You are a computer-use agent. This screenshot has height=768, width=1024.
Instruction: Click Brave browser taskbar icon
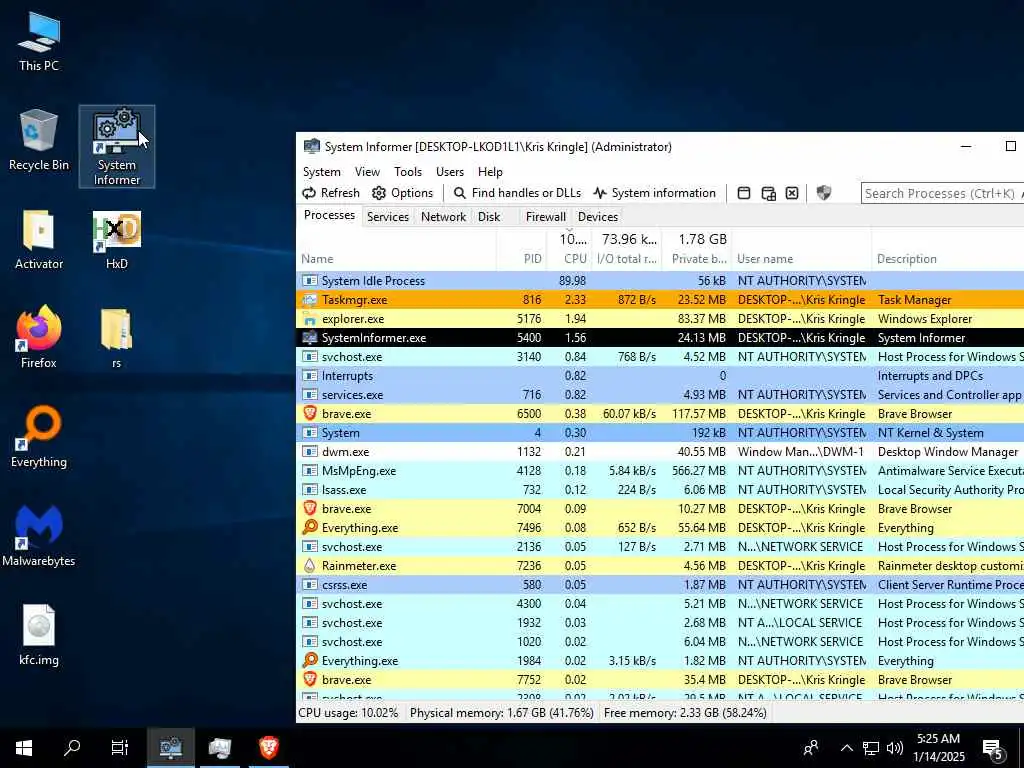tap(268, 748)
